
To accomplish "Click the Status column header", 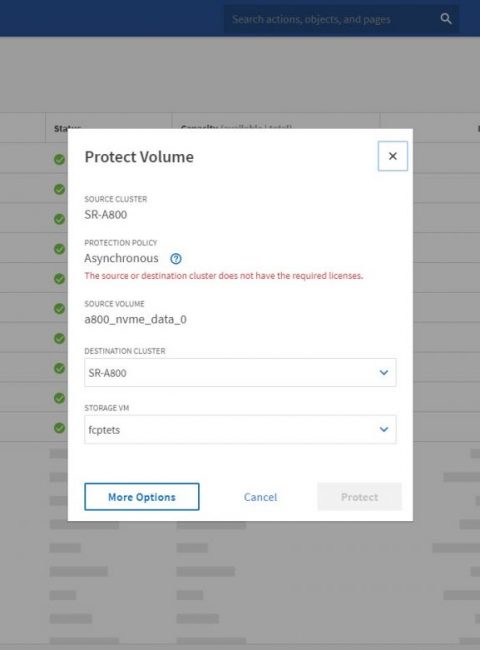I will 67,128.
